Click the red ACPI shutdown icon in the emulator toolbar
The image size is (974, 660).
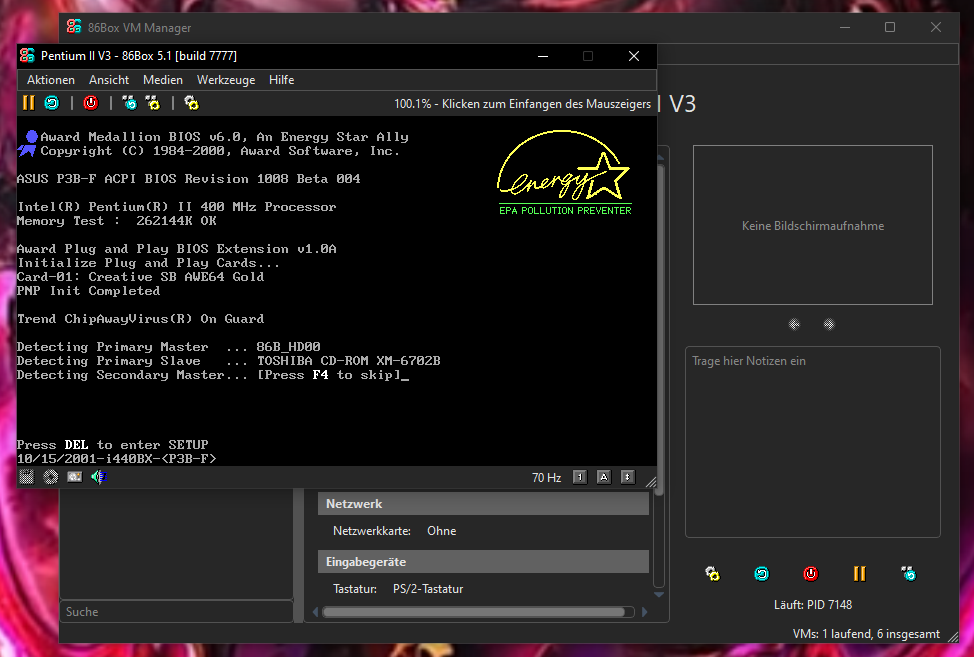[91, 103]
